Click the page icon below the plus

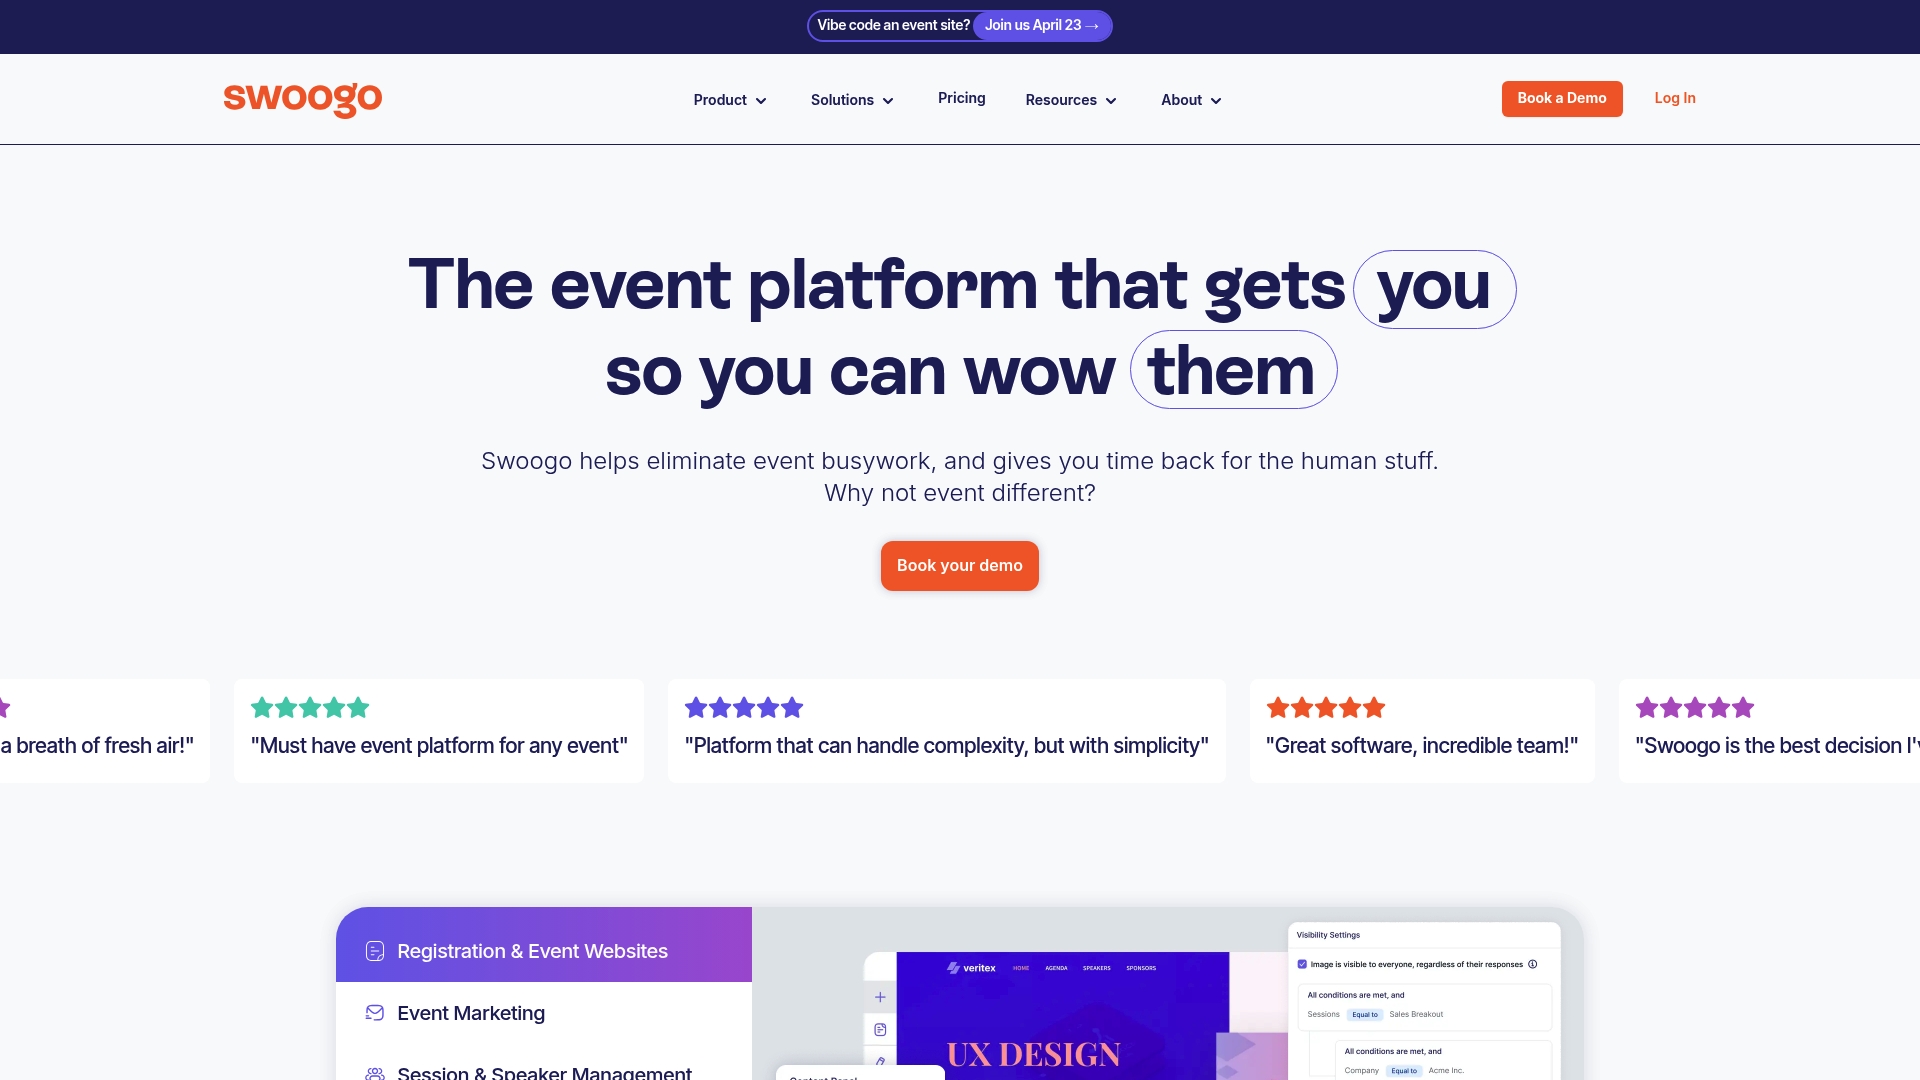click(x=880, y=1029)
